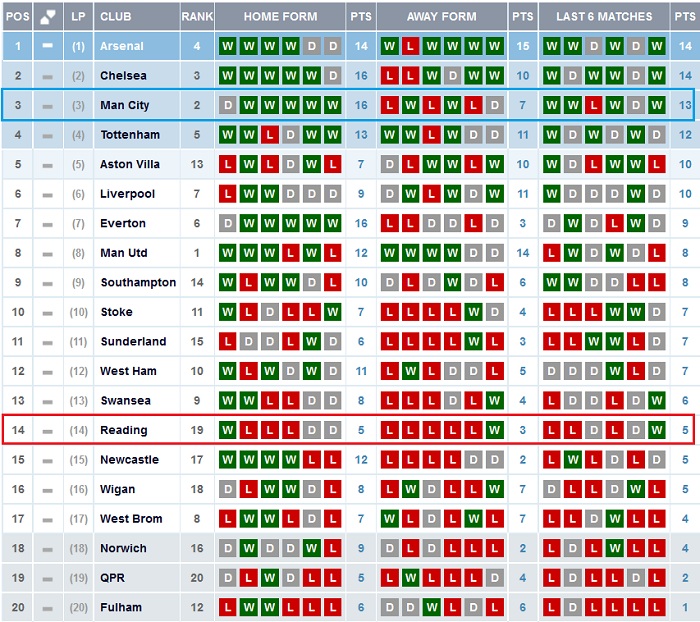The height and width of the screenshot is (622, 700).
Task: Click Stoke's green W away form badge
Action: 474,312
